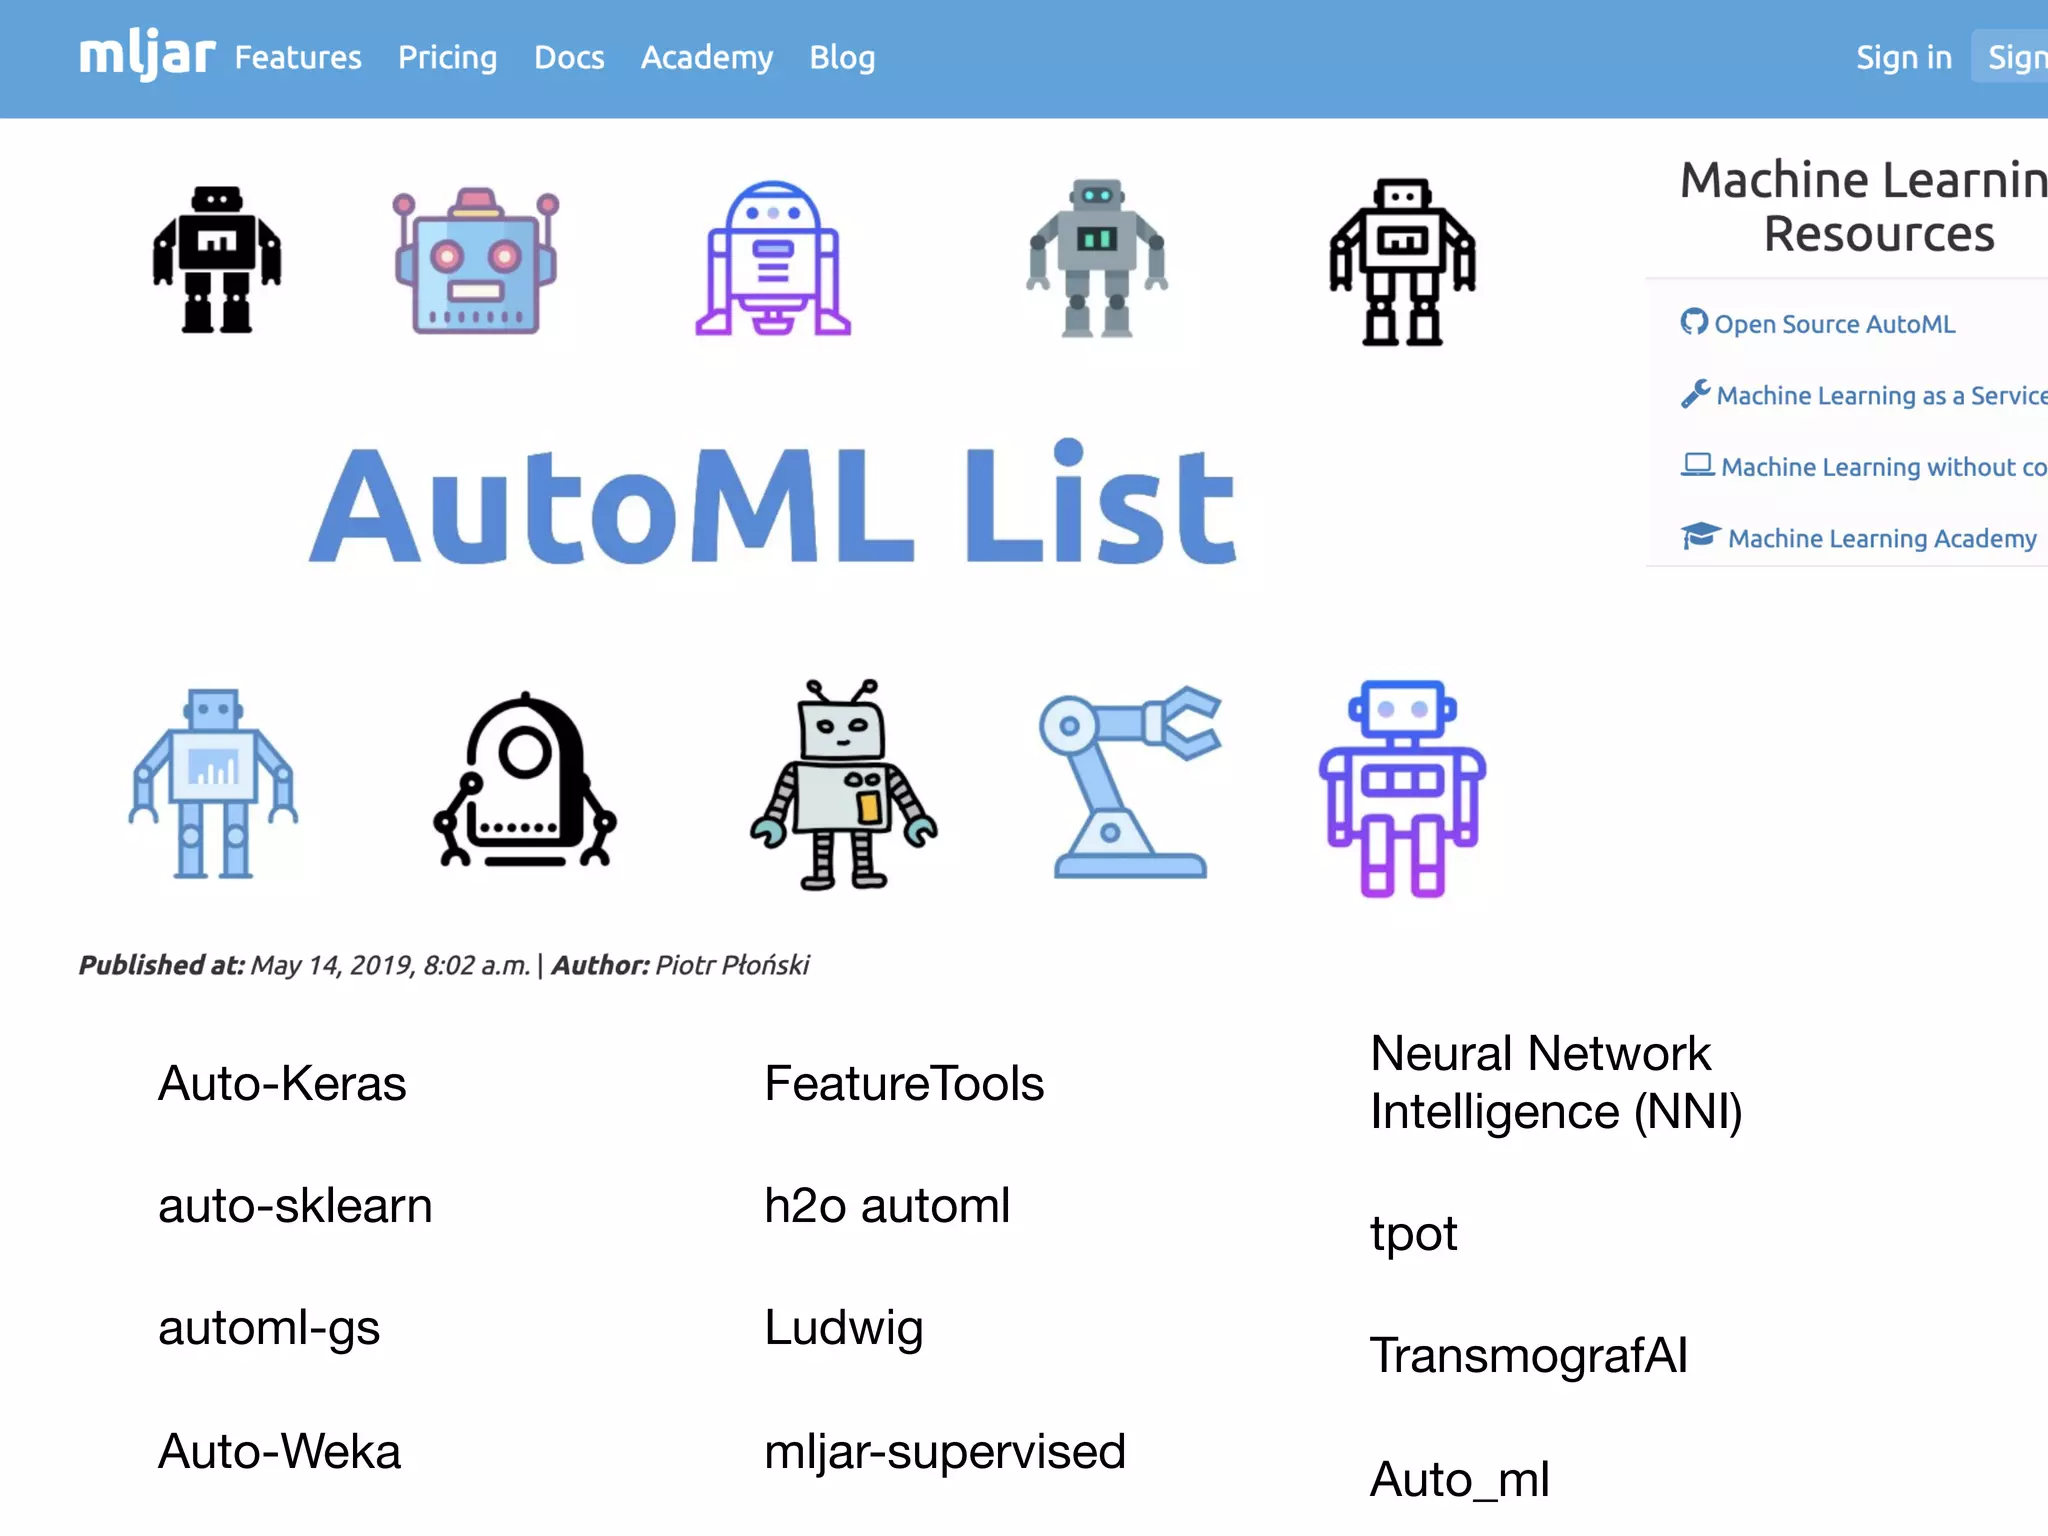Click the solid black robot icon

point(217,259)
